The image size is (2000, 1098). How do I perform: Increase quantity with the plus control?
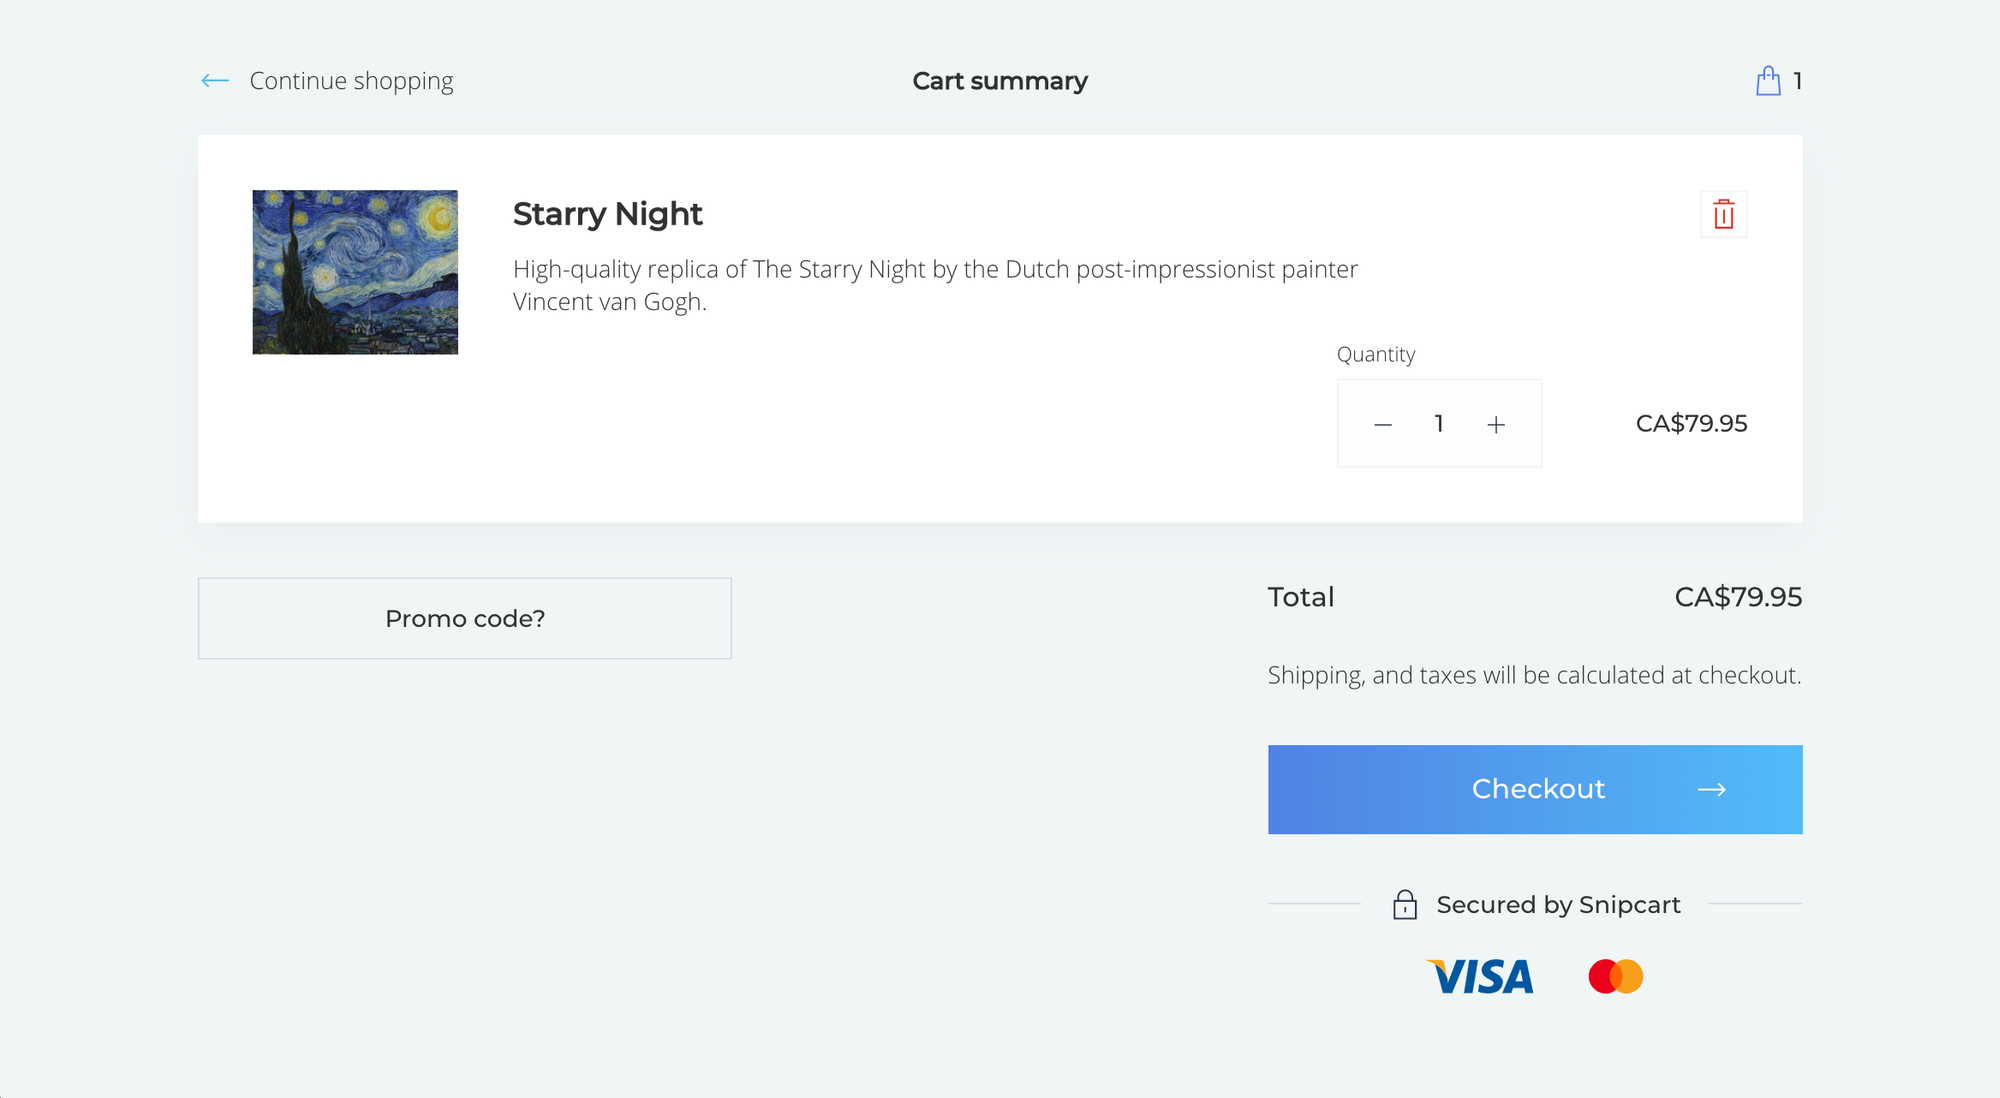(x=1496, y=424)
